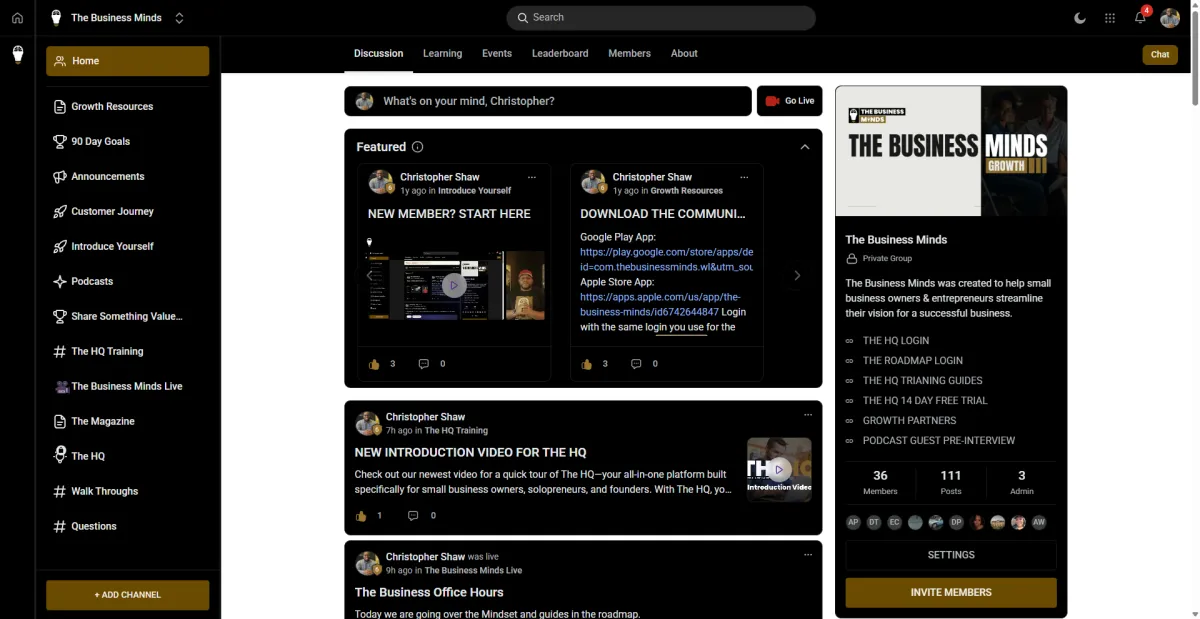Open THE ROADMAP LOGIN link

tap(913, 361)
